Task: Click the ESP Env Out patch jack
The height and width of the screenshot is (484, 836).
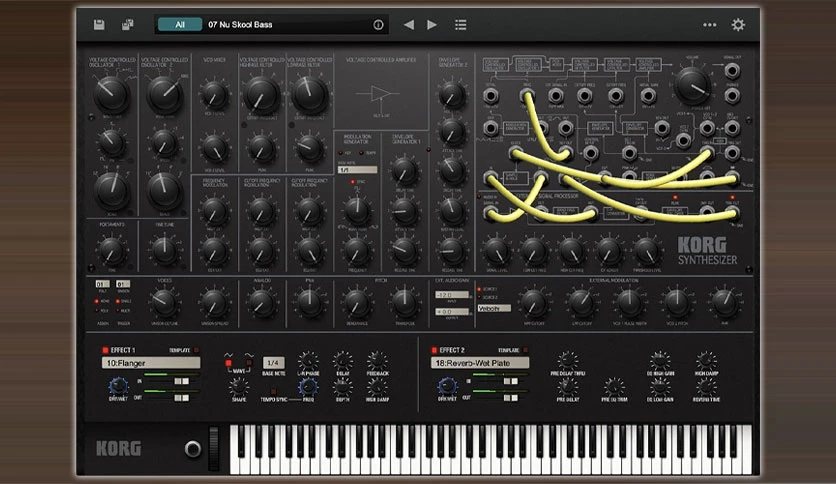Action: [707, 211]
